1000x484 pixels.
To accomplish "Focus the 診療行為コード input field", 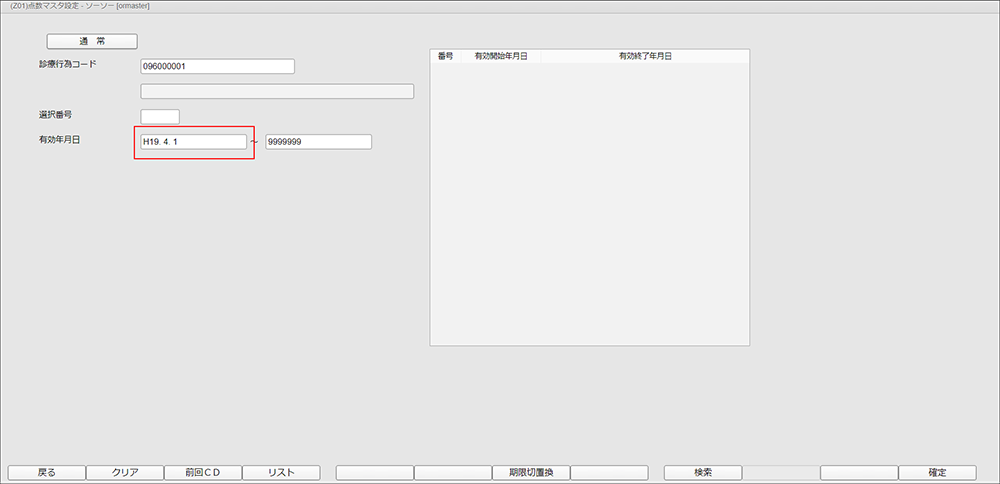I will [x=218, y=67].
